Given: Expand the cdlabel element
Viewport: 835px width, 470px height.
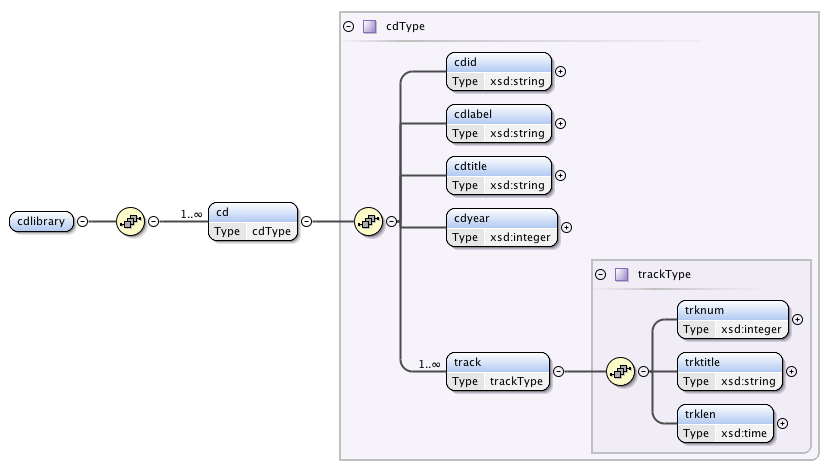Looking at the screenshot, I should (x=560, y=124).
